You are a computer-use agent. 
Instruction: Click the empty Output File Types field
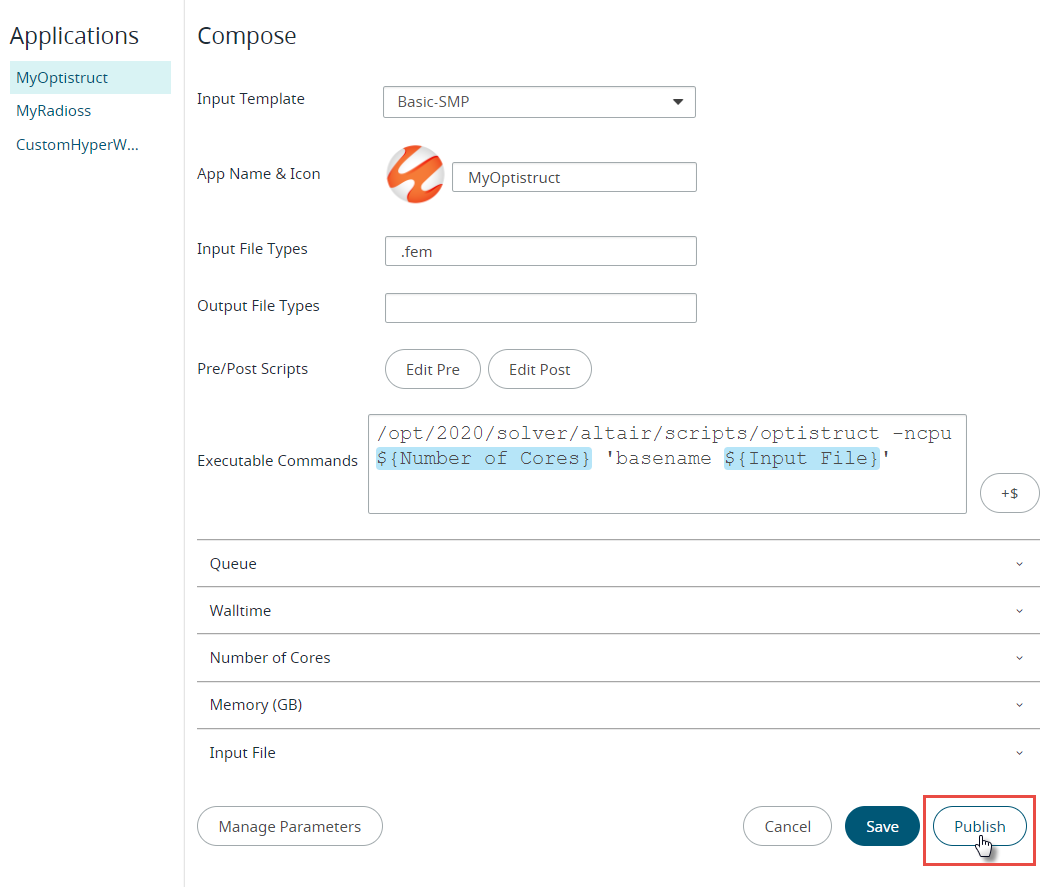coord(540,308)
